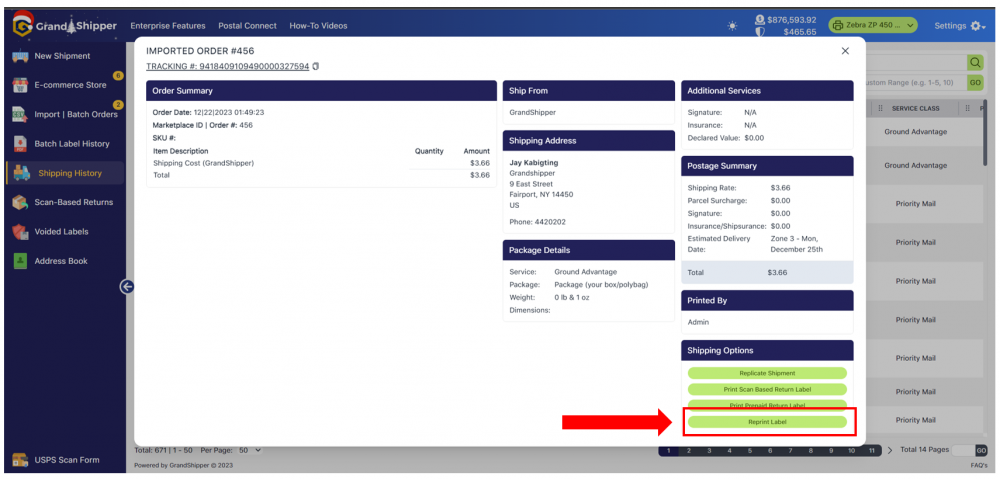The image size is (1000, 479).
Task: Open the tracking number link
Action: [228, 66]
